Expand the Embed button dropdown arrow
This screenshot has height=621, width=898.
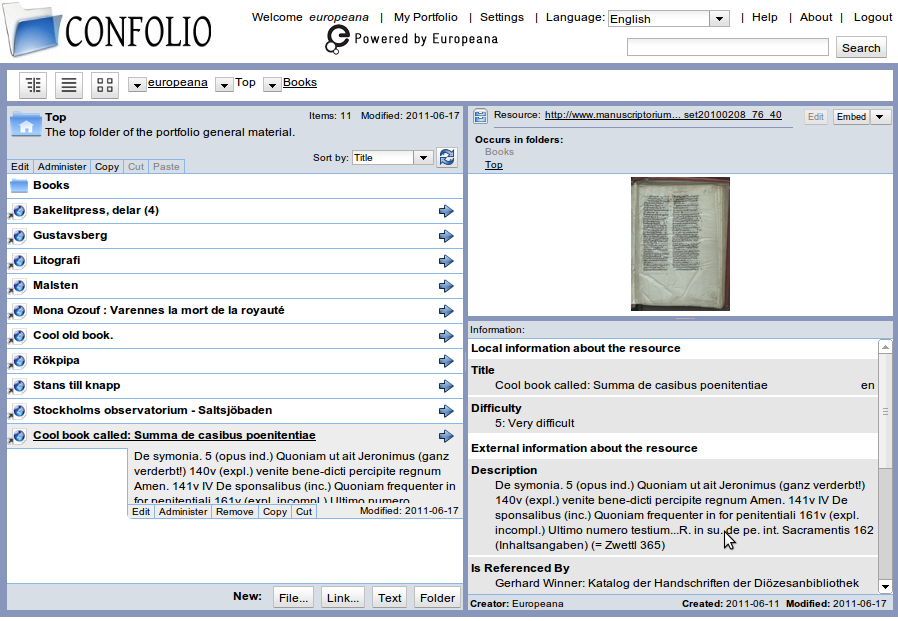point(880,117)
